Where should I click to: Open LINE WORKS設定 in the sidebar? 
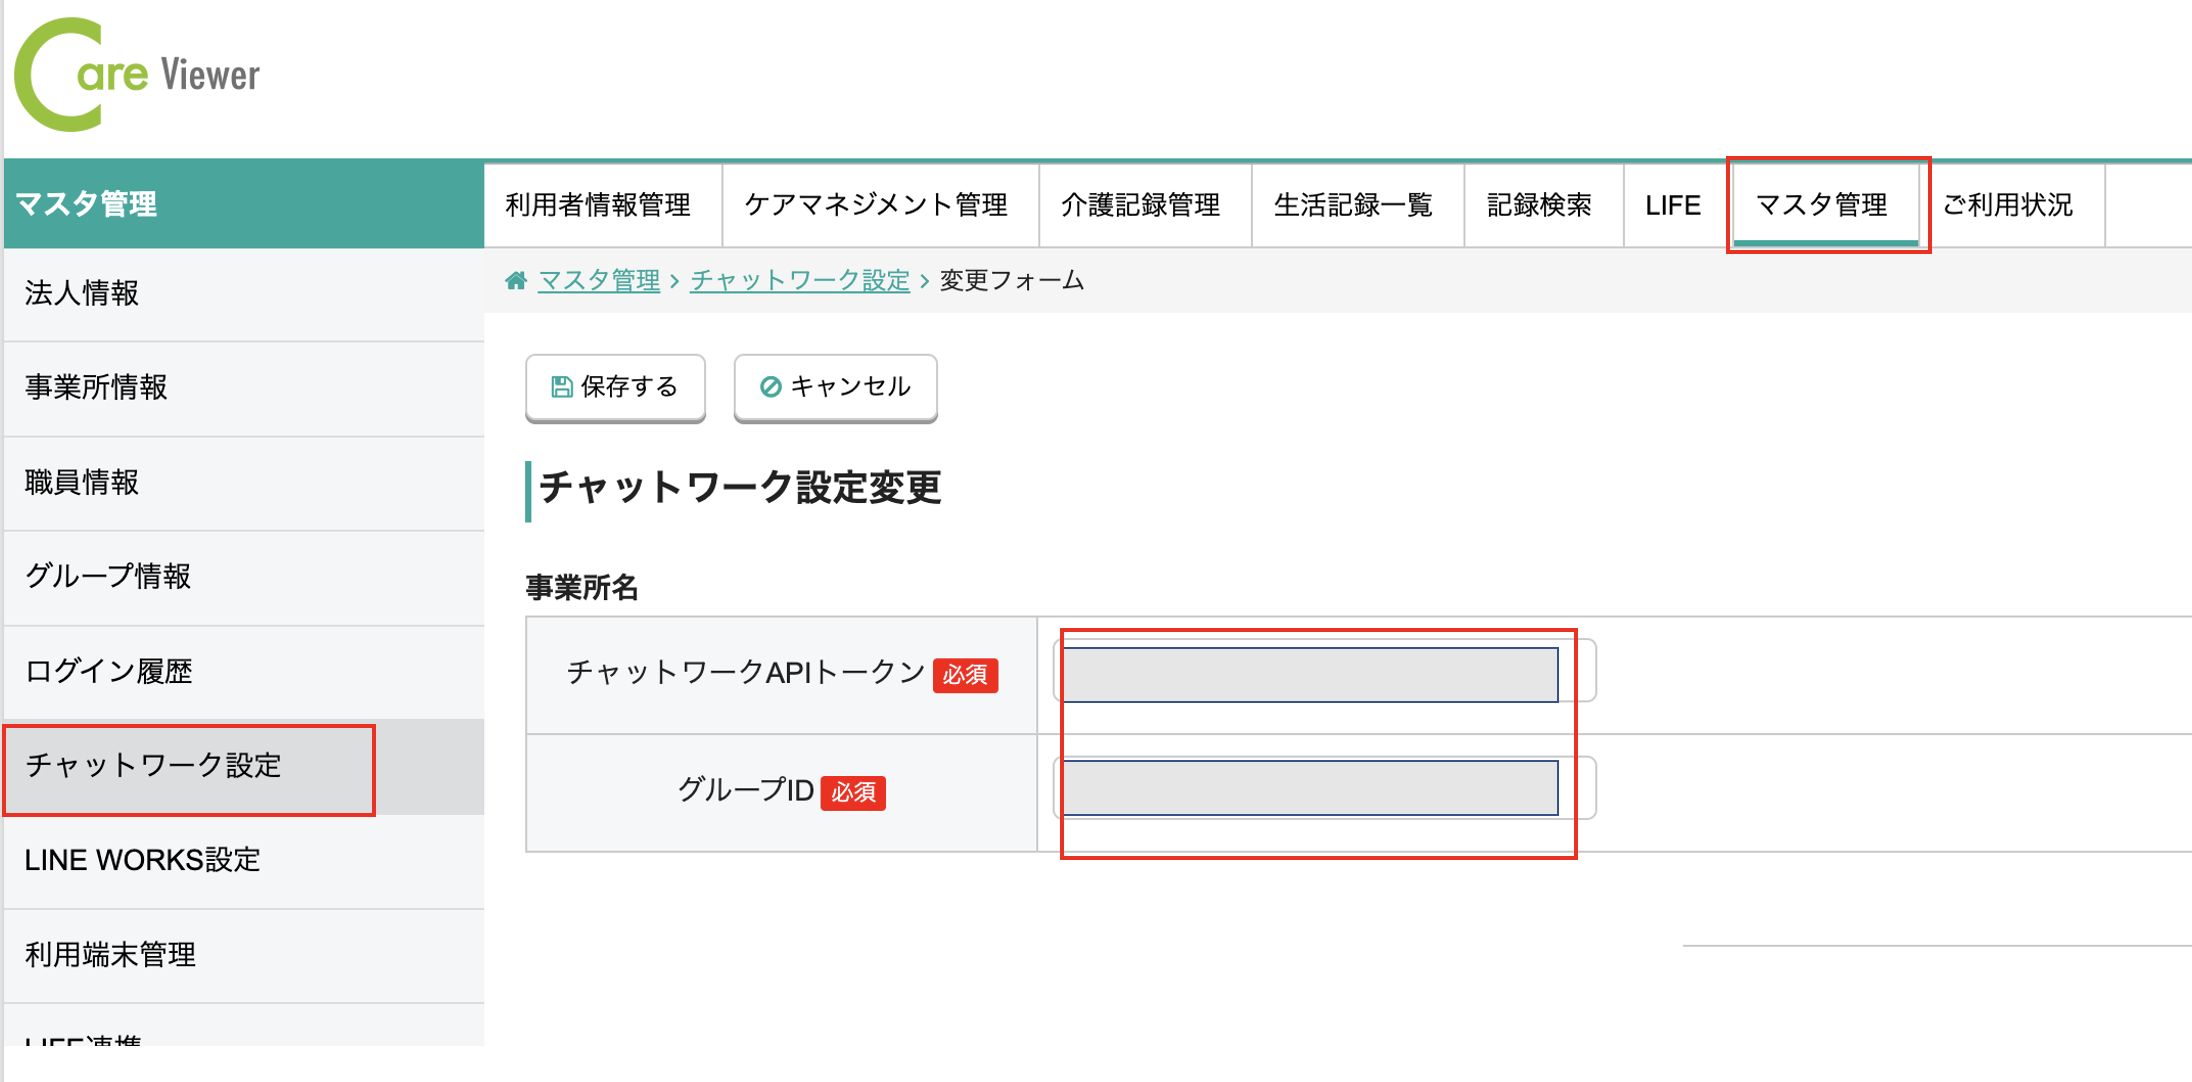tap(143, 860)
